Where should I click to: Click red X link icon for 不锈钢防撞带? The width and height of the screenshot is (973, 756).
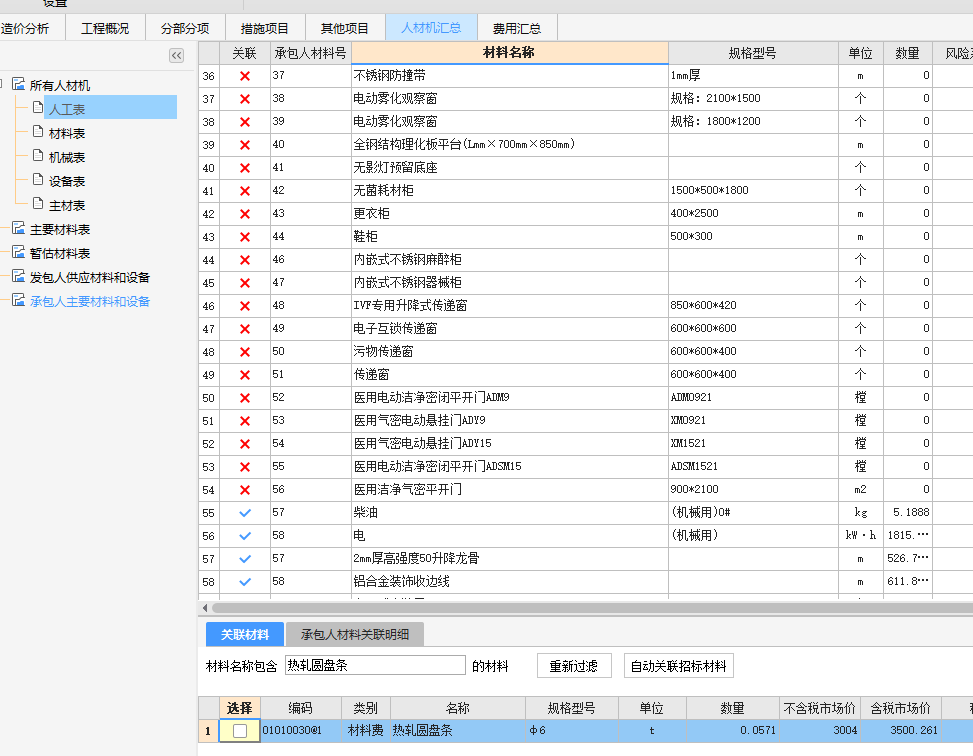click(245, 76)
